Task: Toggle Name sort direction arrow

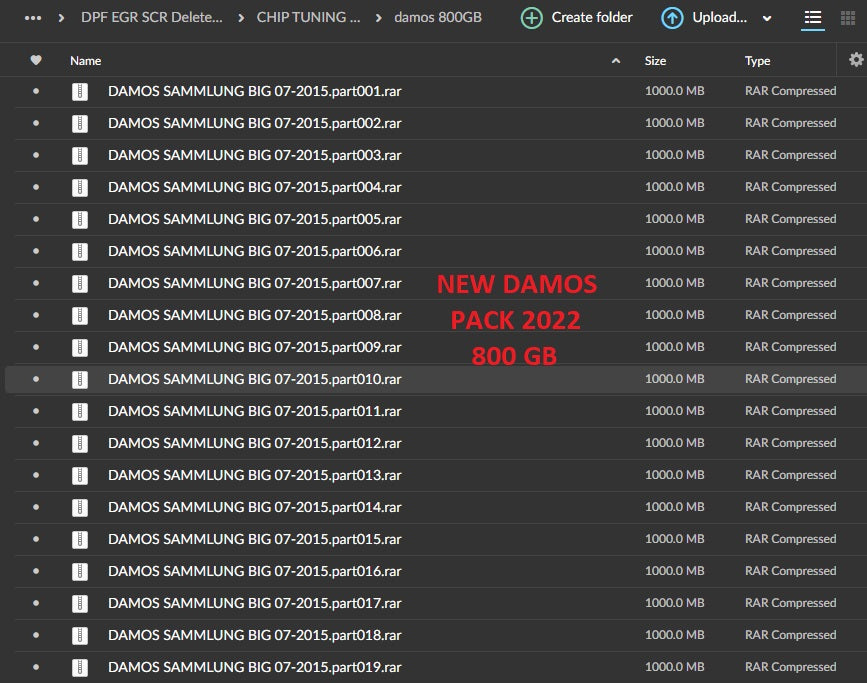Action: [615, 61]
